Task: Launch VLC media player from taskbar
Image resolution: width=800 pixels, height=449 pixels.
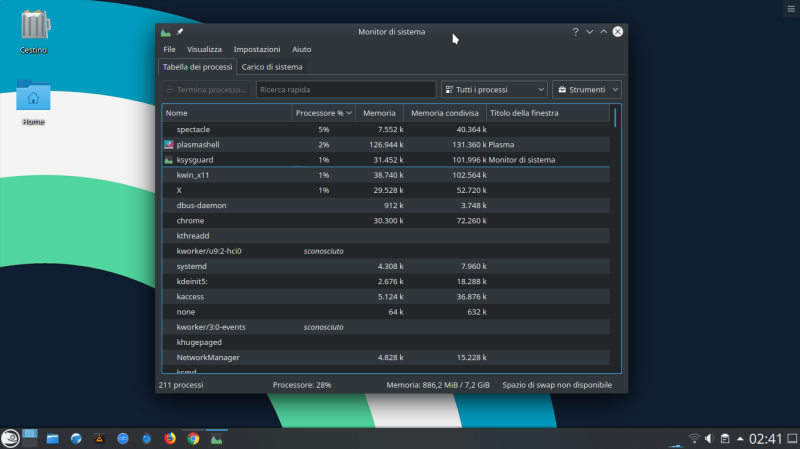Action: click(99, 438)
